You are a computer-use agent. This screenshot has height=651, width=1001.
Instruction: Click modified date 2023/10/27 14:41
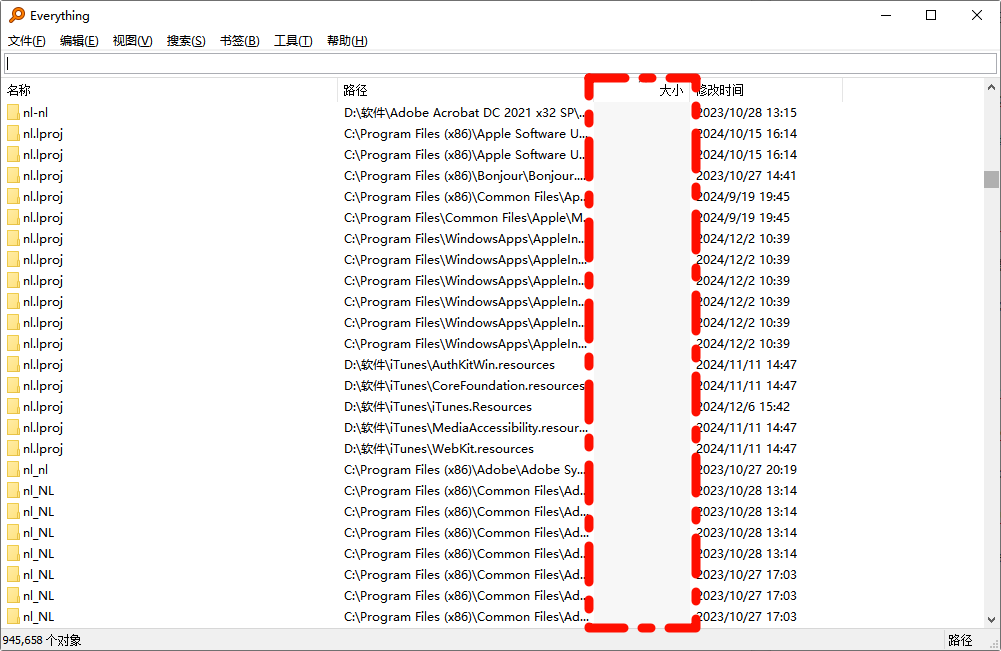coord(746,176)
